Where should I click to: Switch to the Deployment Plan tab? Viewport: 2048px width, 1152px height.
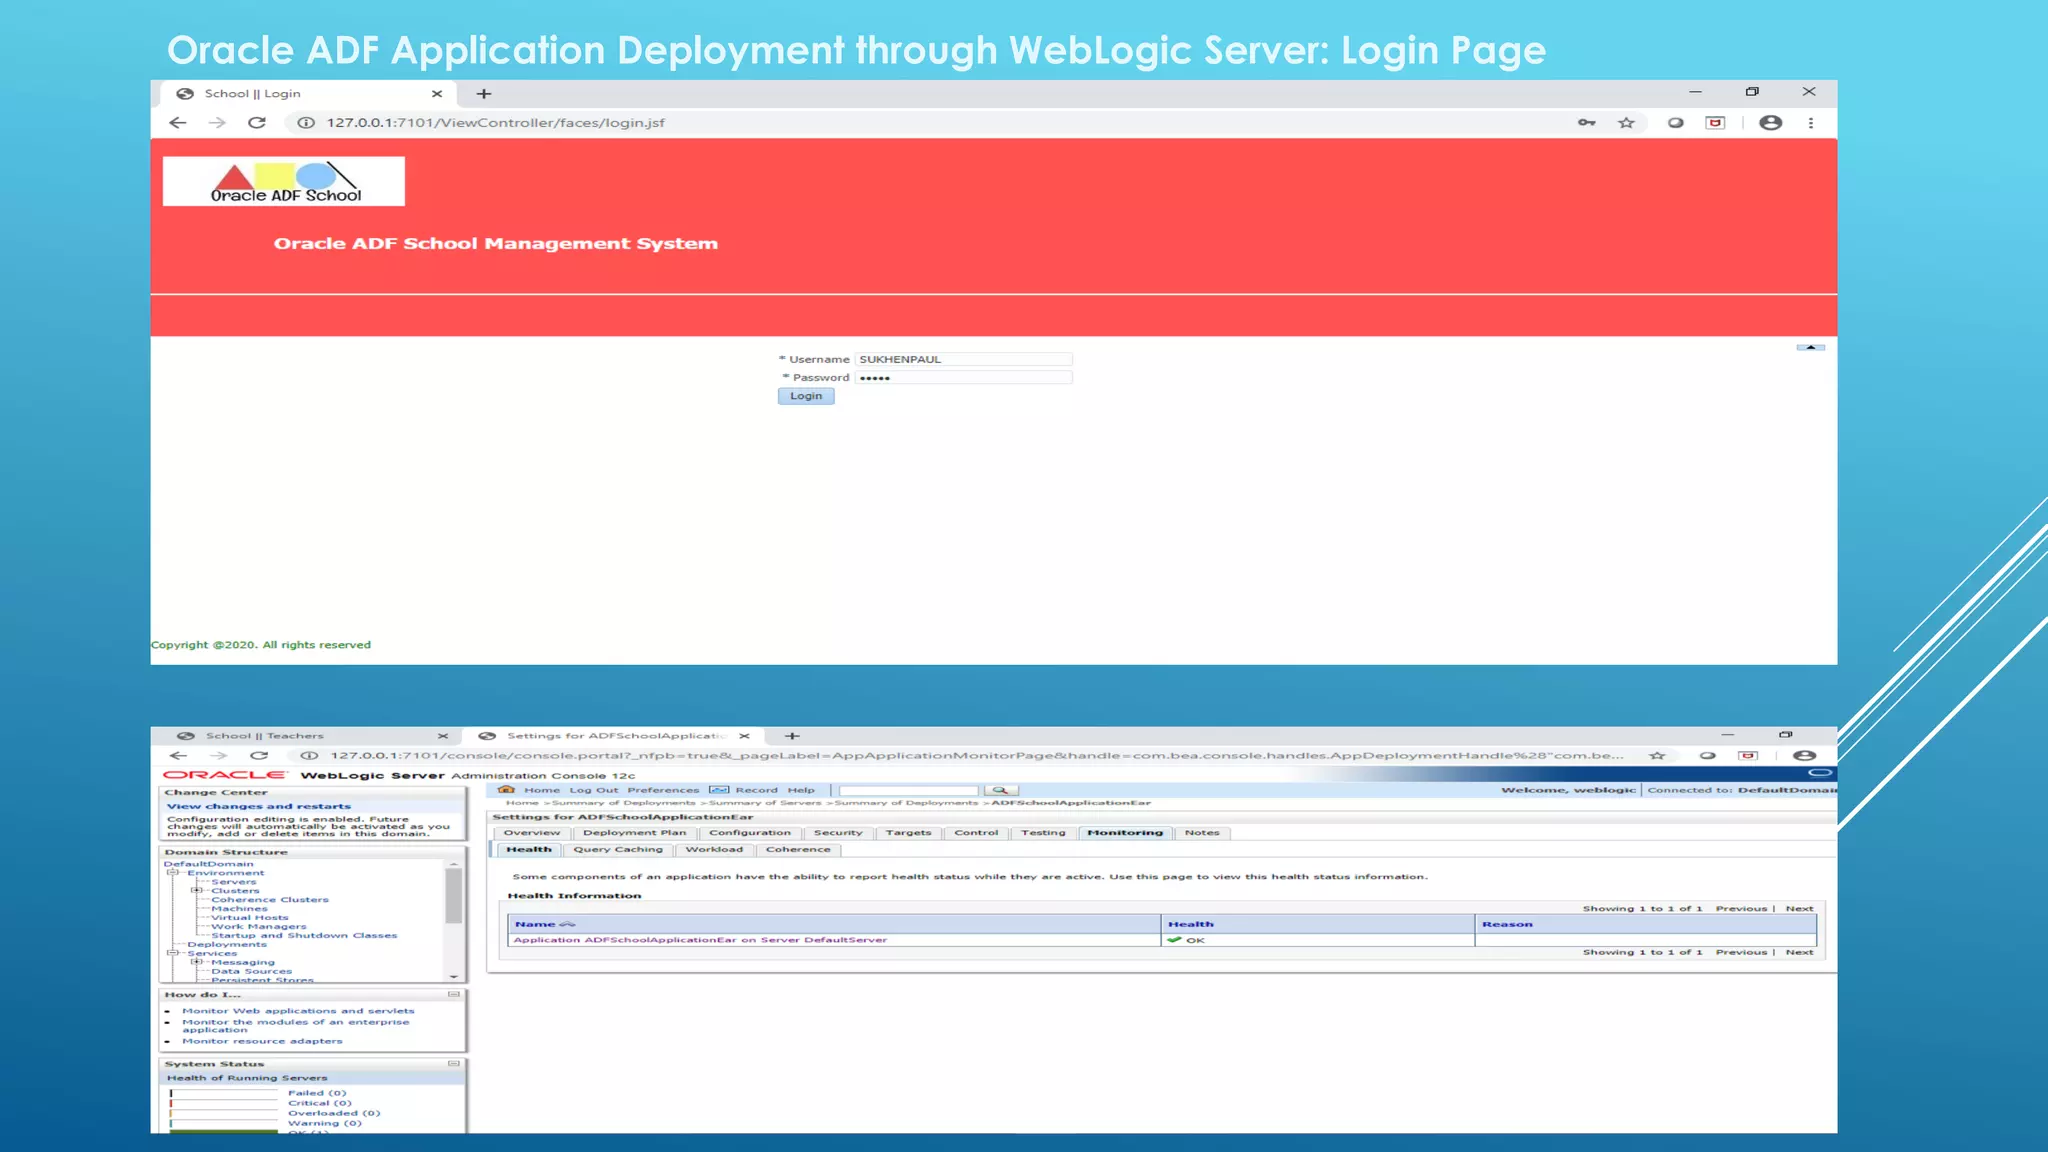click(x=634, y=833)
